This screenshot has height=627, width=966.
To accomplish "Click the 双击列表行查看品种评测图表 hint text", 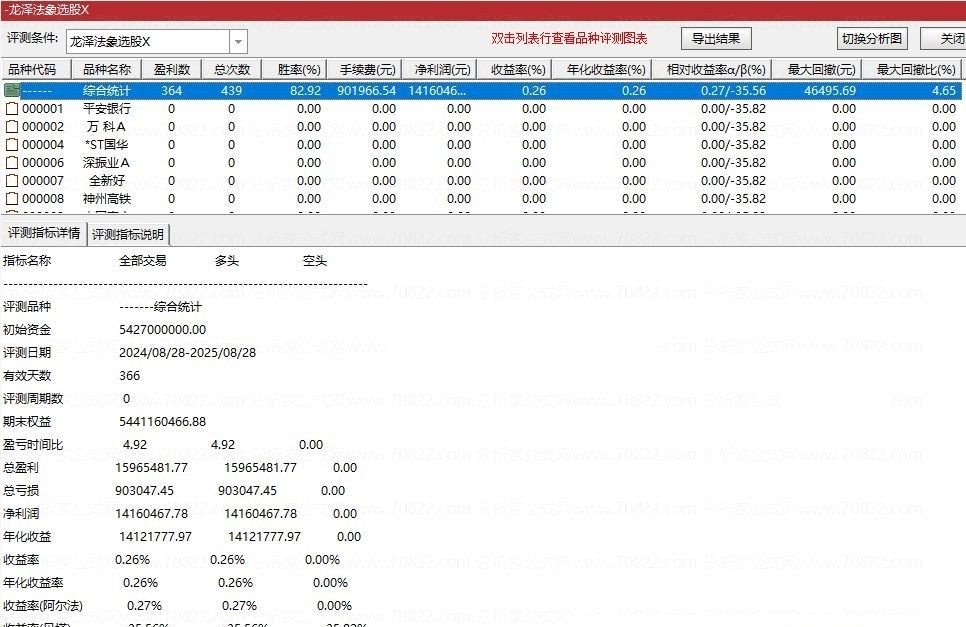I will coord(569,38).
